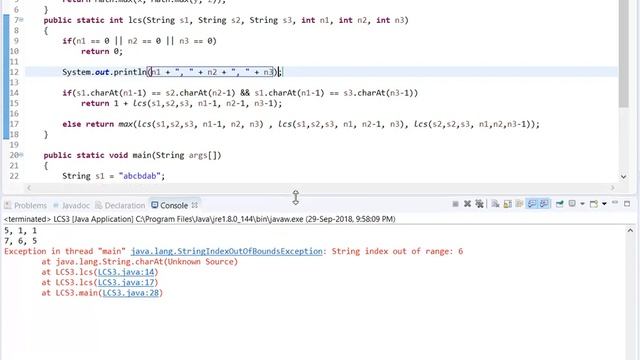
Task: Follow the LCS3.java:17 stack trace link
Action: pos(126,282)
